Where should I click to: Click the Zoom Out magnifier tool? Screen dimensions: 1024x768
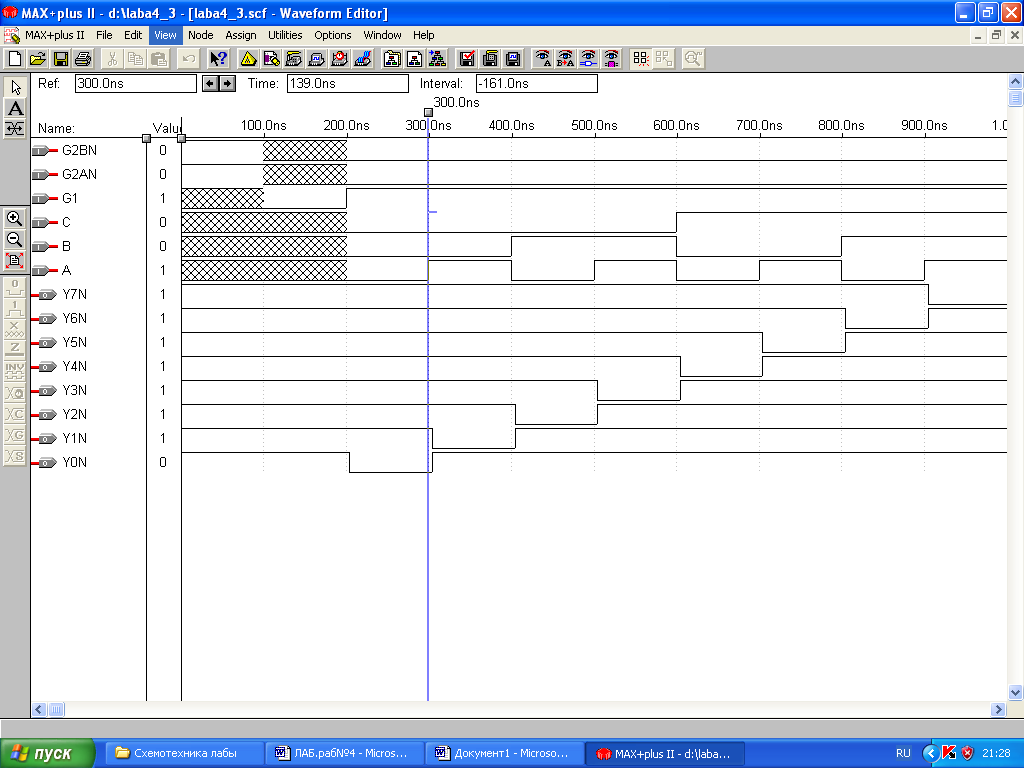tap(14, 240)
